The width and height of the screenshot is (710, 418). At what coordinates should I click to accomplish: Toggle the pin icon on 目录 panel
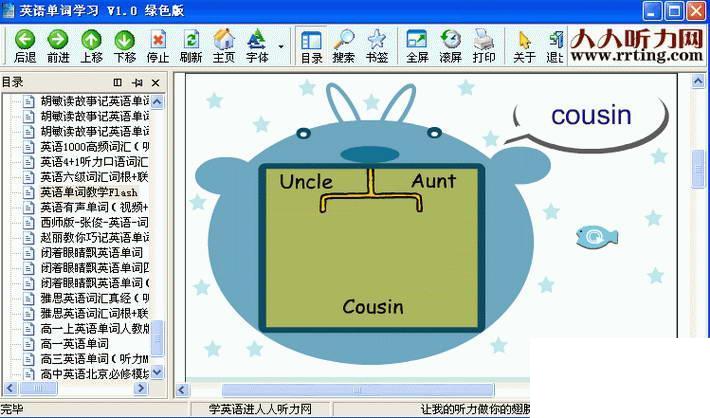click(137, 82)
